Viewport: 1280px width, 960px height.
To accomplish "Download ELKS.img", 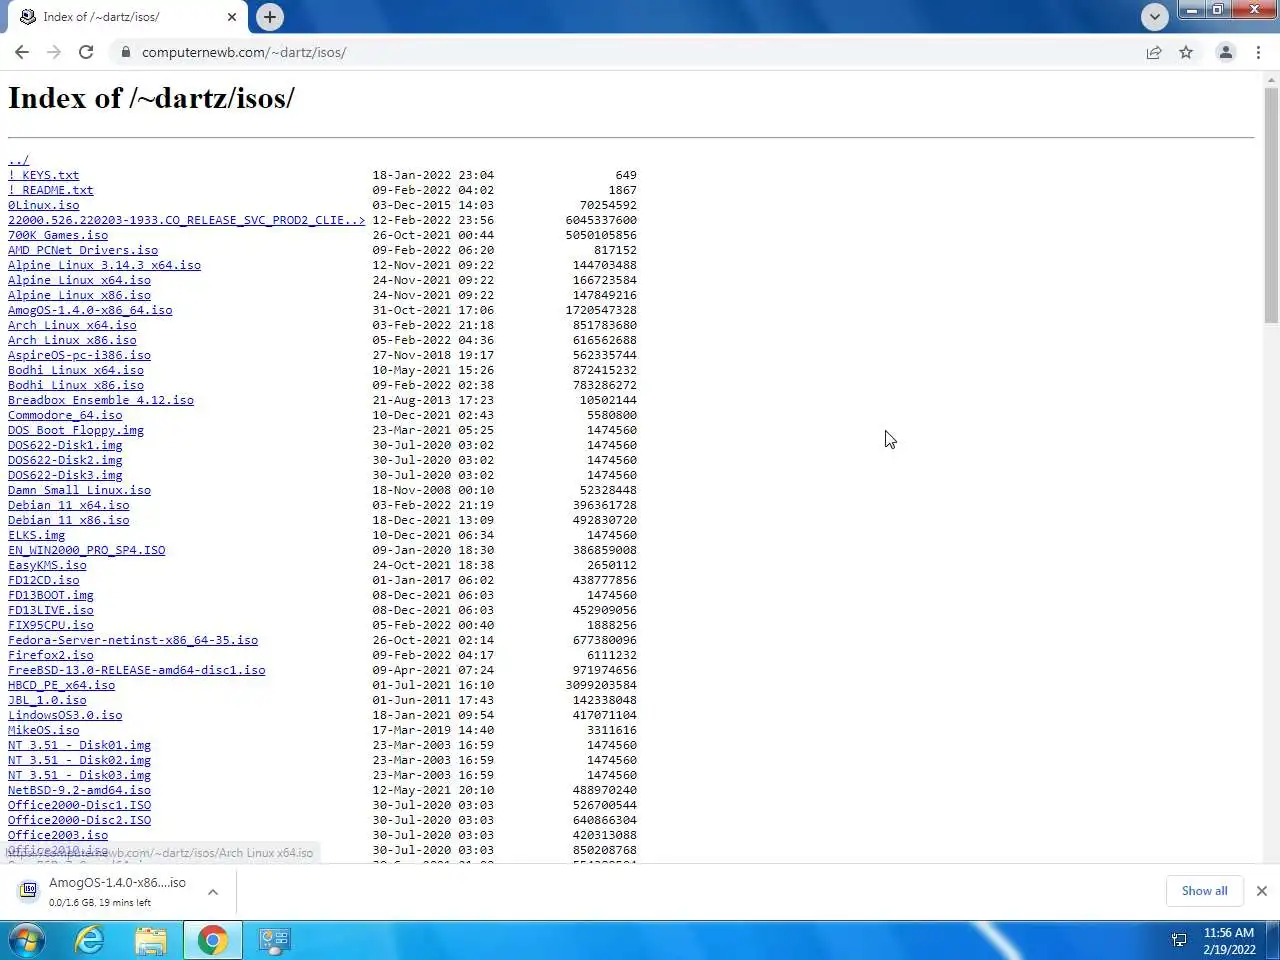I will tap(36, 535).
